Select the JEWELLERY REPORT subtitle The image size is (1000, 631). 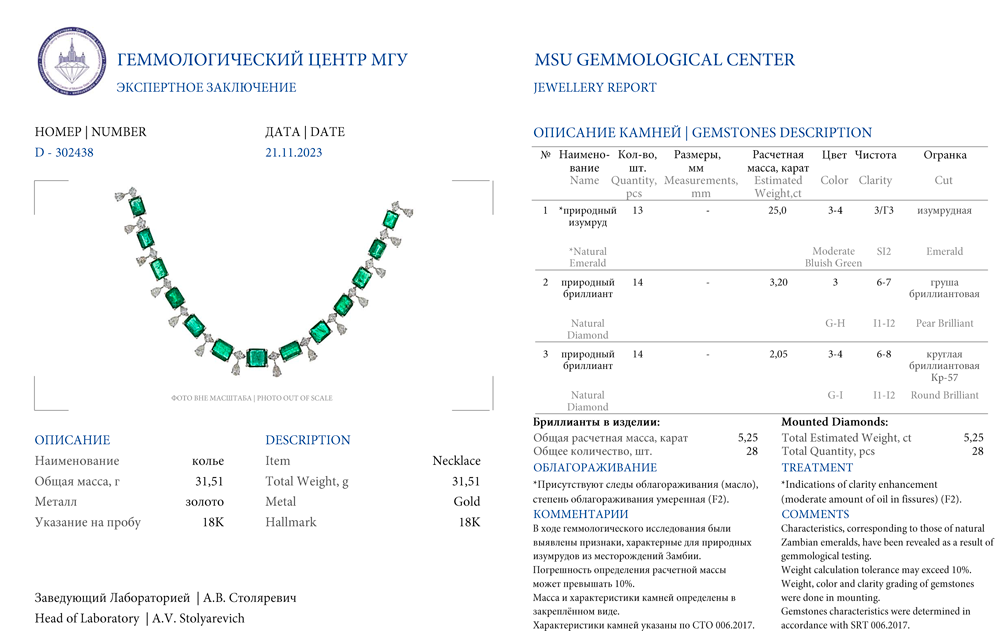(595, 88)
